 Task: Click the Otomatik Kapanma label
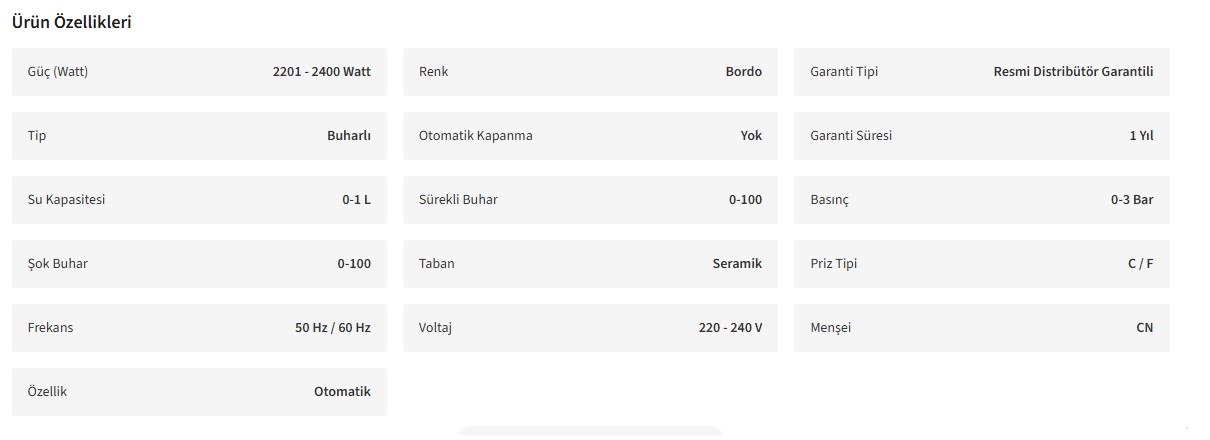pos(475,136)
